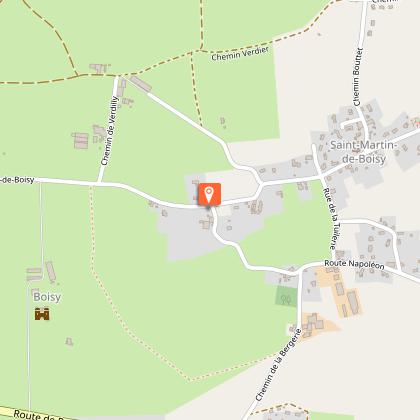The image size is (420, 420).
Task: Click the isolated building below Chemin Verdier
Action: (x=223, y=121)
